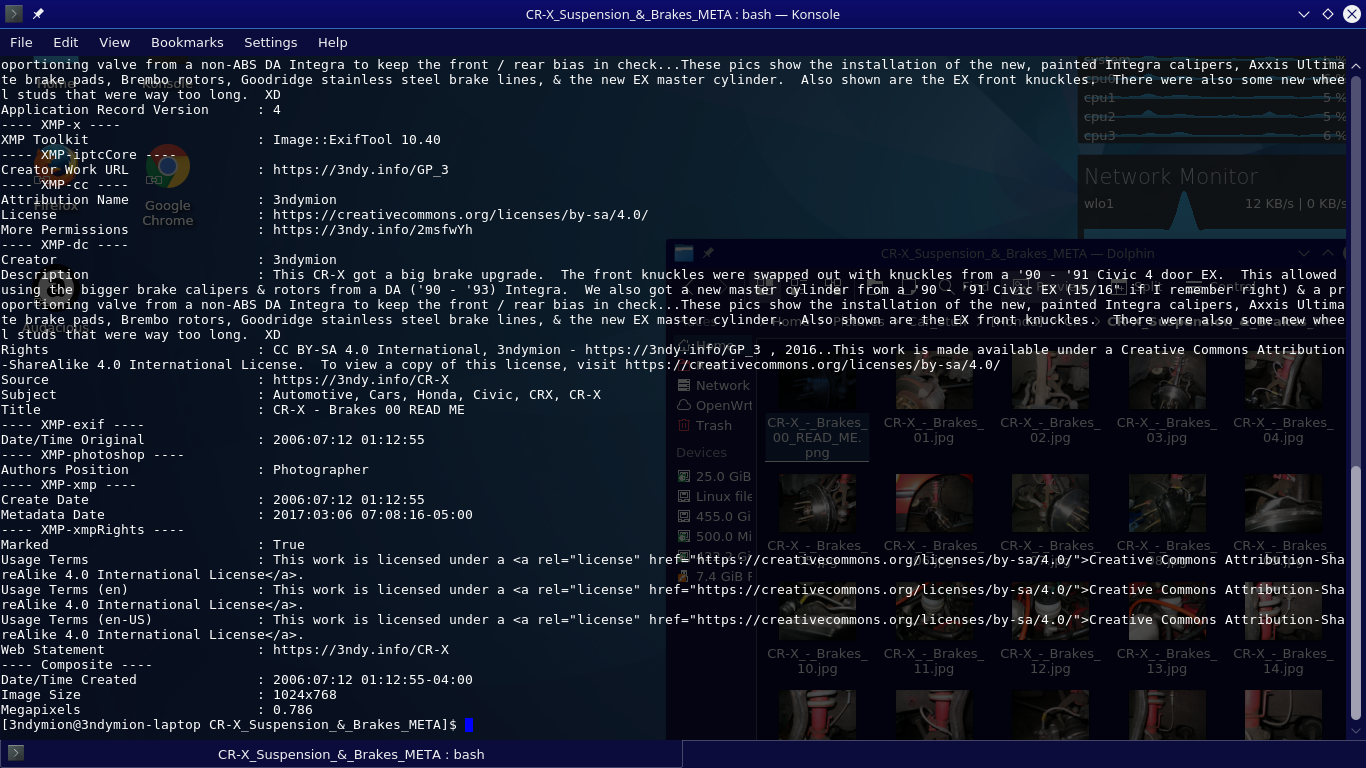Open the File menu
This screenshot has width=1366, height=768.
click(21, 42)
